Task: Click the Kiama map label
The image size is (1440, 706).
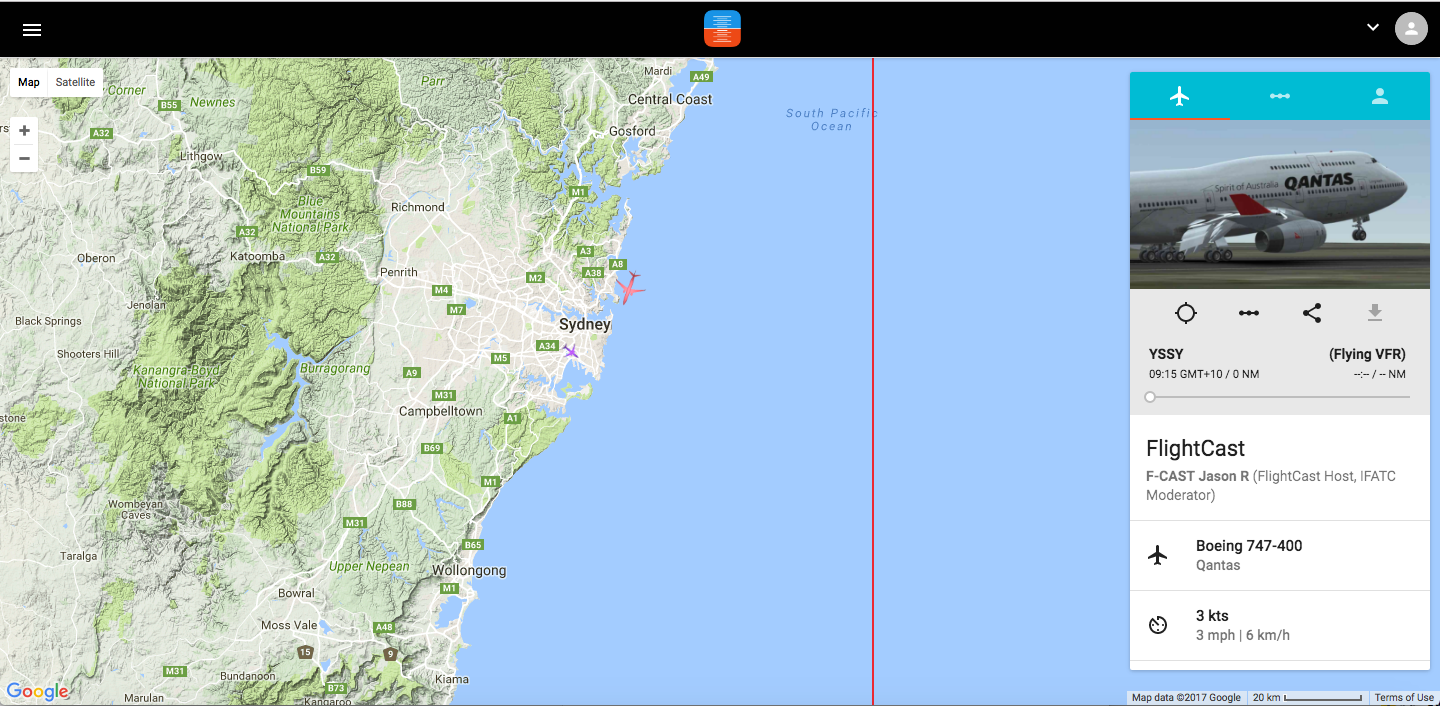Action: pyautogui.click(x=452, y=679)
